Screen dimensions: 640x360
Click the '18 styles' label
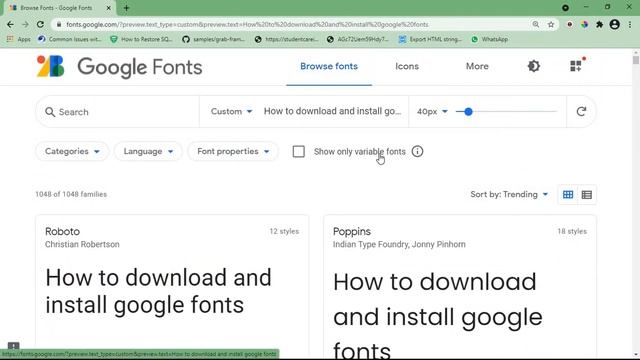pos(572,231)
